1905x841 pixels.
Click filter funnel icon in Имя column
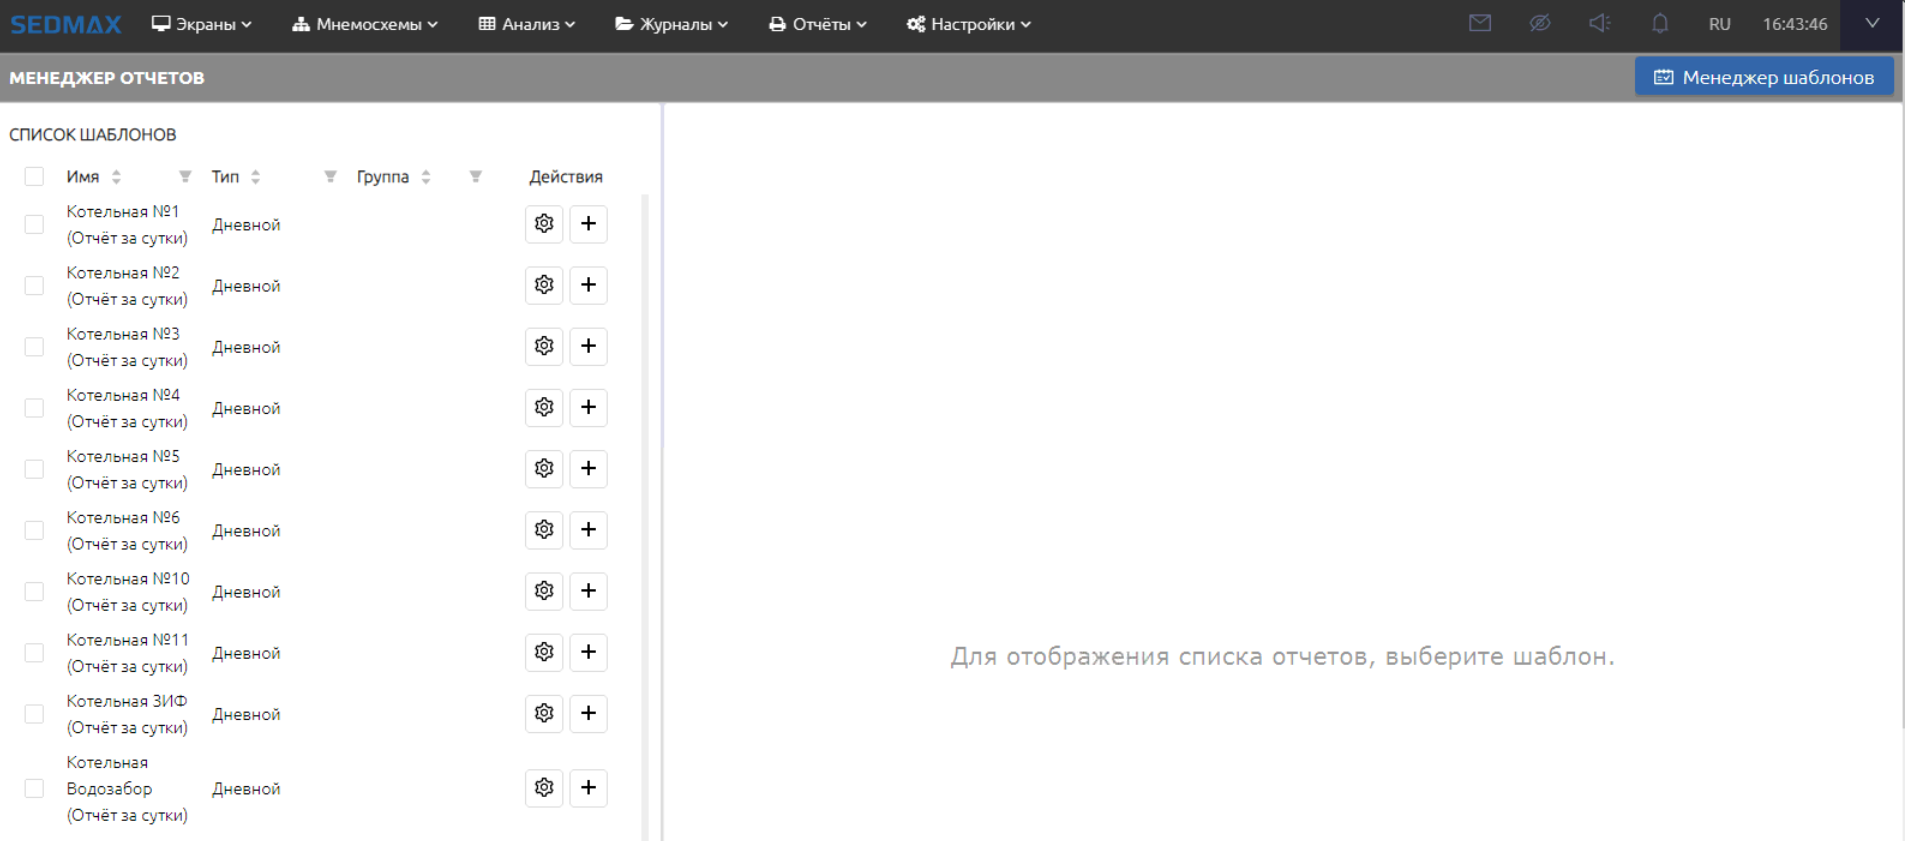coord(185,177)
